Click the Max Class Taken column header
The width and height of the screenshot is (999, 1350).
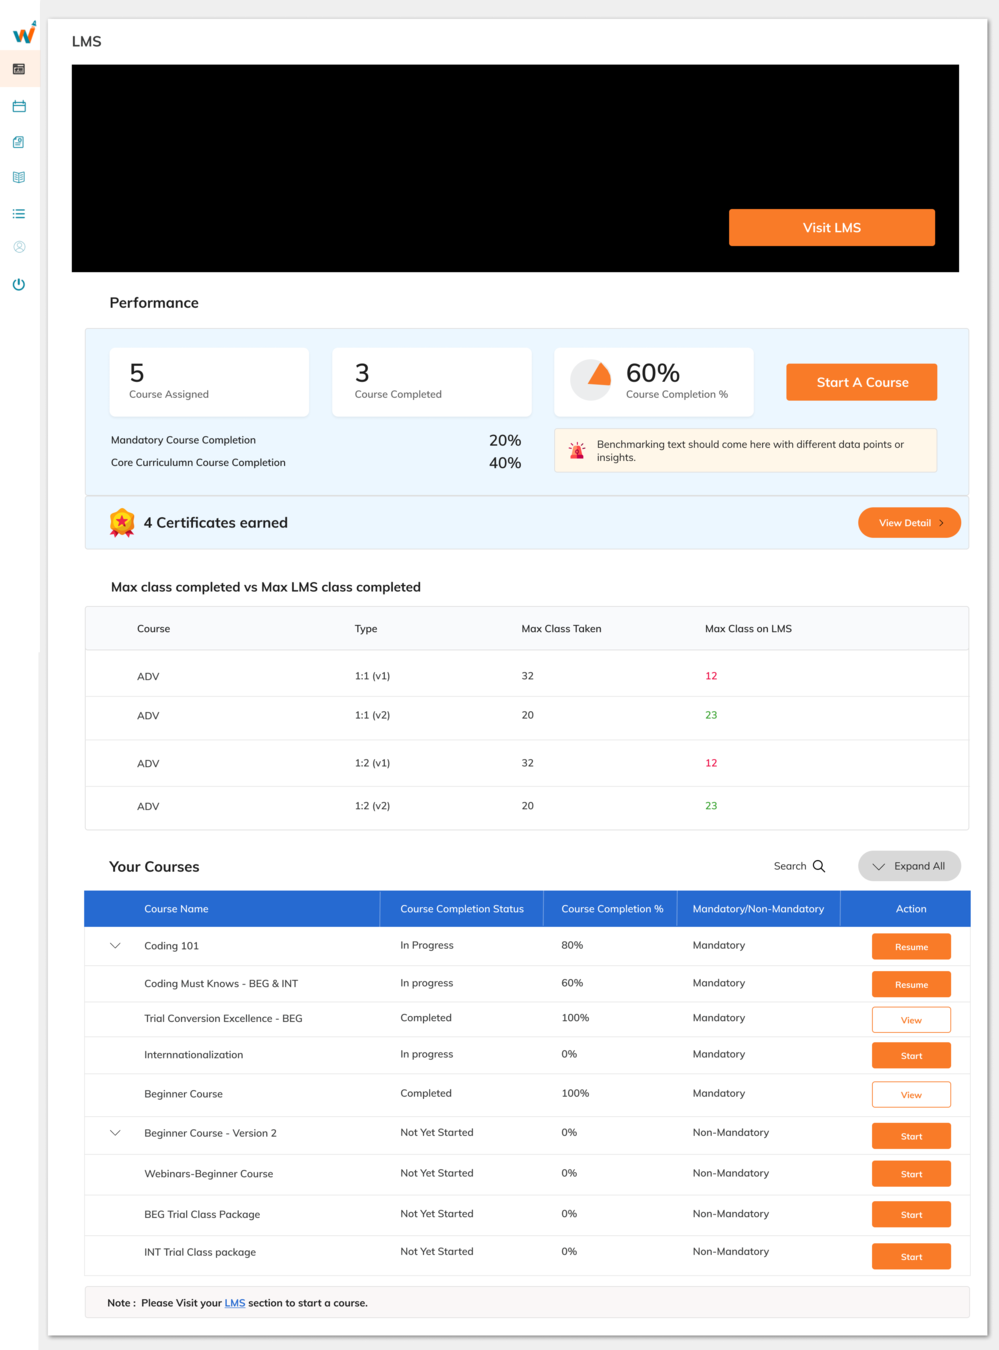coord(561,629)
